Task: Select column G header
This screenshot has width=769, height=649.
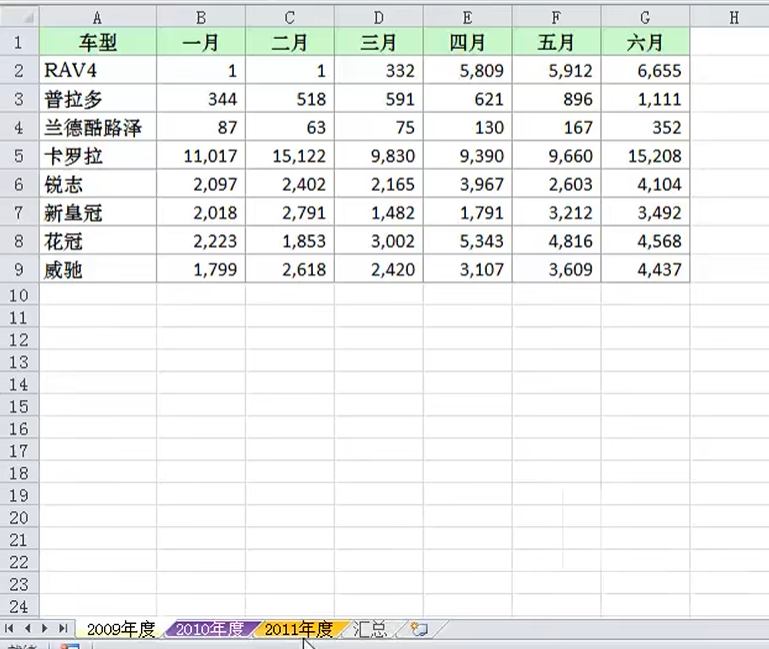Action: pyautogui.click(x=645, y=18)
